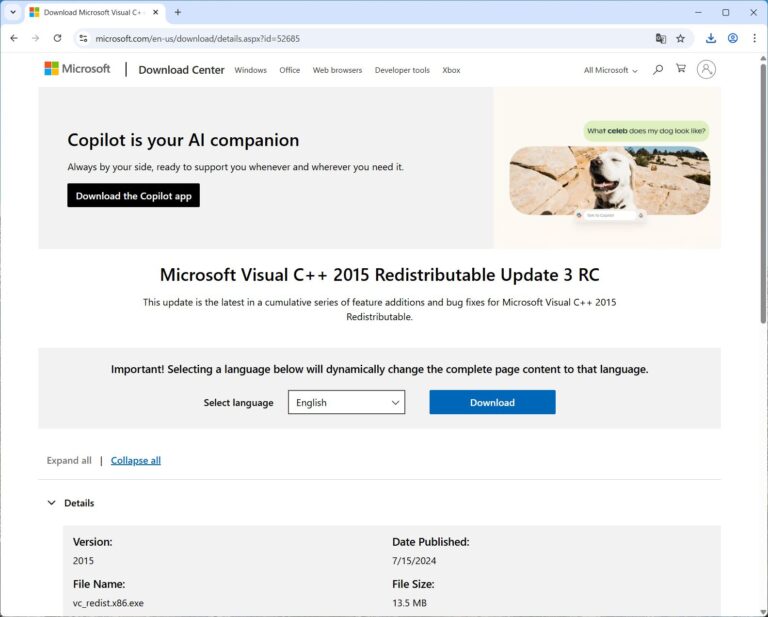Go to the Windows downloads category
This screenshot has width=768, height=617.
(250, 70)
